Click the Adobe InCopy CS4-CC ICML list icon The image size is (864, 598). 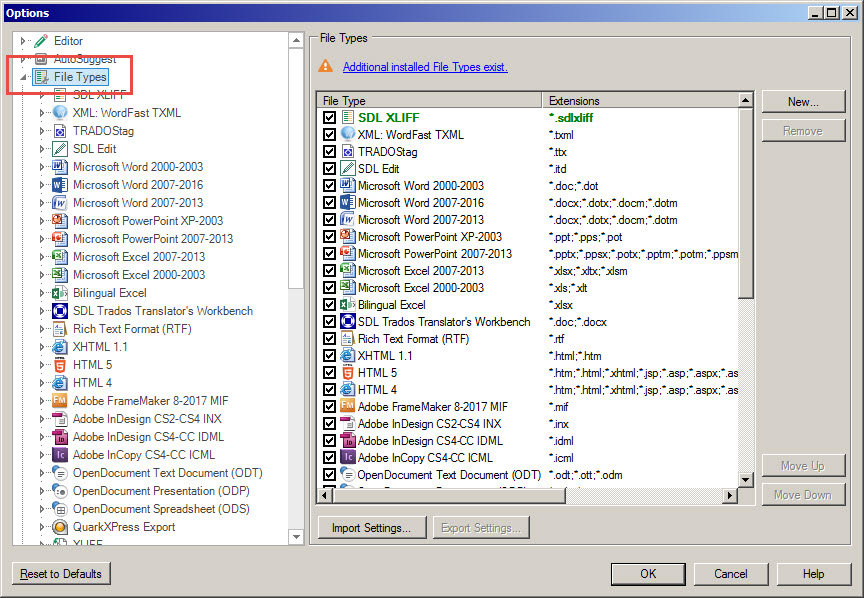tap(348, 458)
